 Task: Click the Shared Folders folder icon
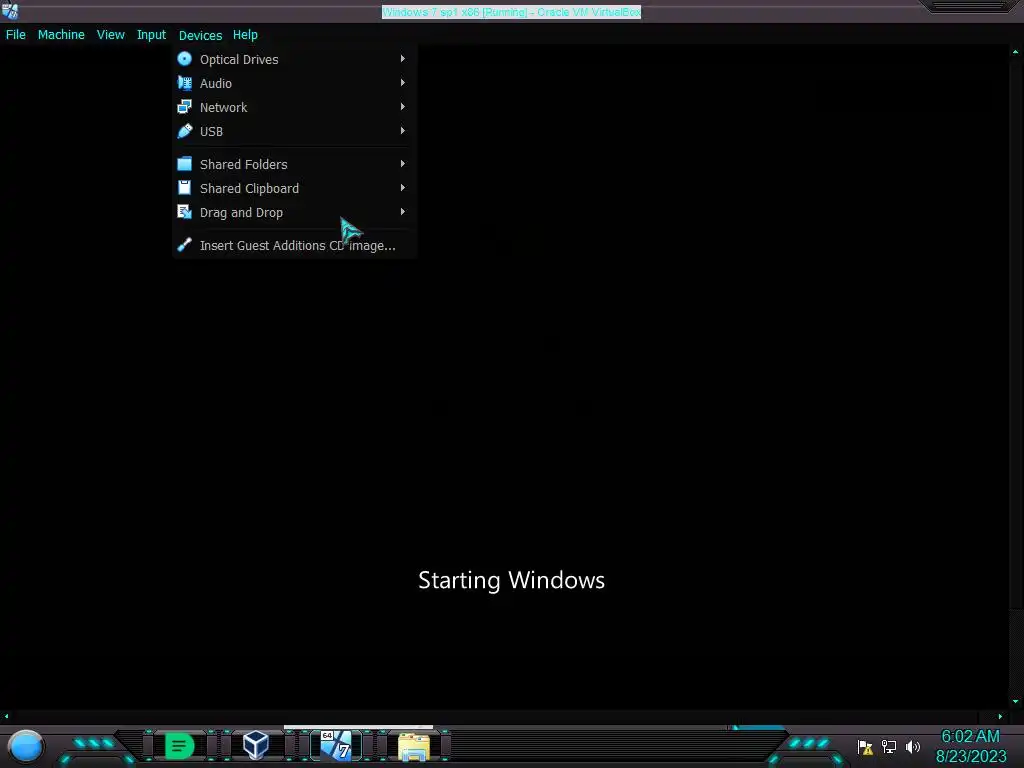pyautogui.click(x=185, y=164)
